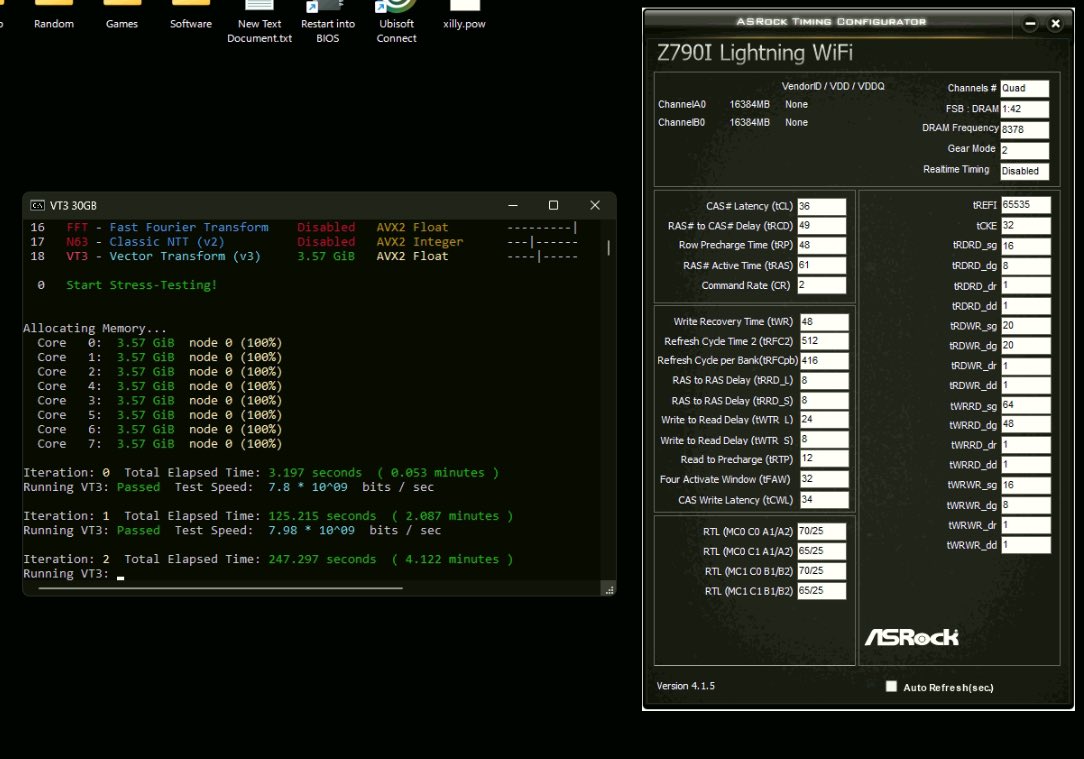Select the tRDRD_dg value field
This screenshot has width=1084, height=759.
tap(1026, 266)
